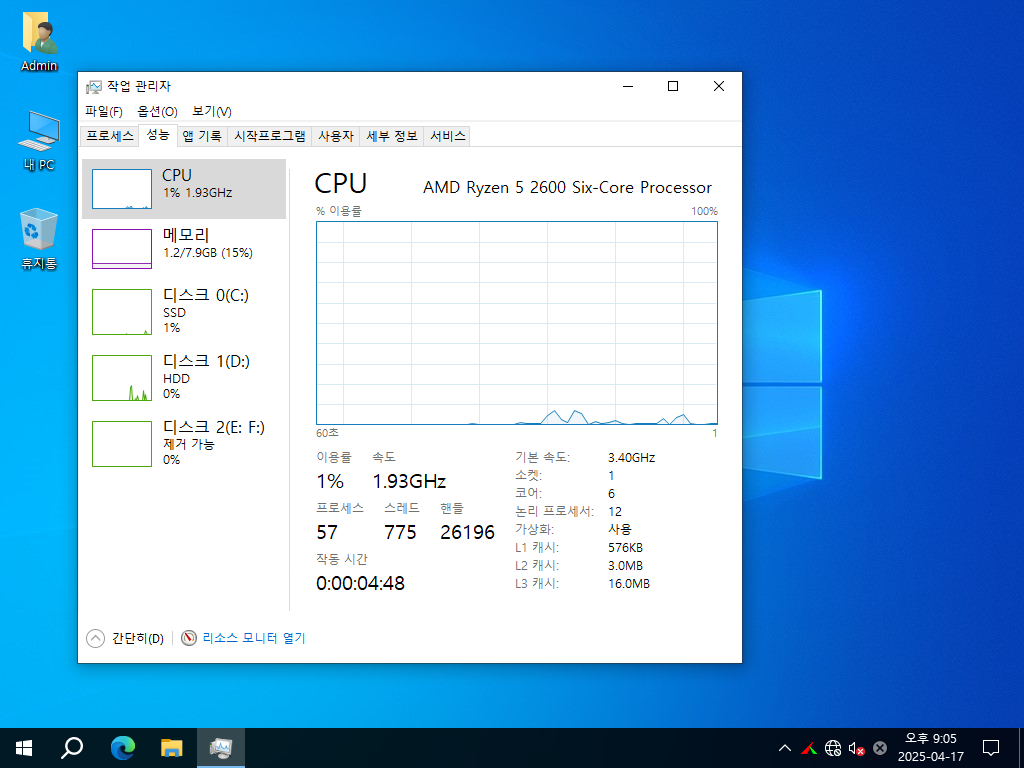Image resolution: width=1024 pixels, height=768 pixels.
Task: Switch to the 세부 정보 tab
Action: click(392, 136)
